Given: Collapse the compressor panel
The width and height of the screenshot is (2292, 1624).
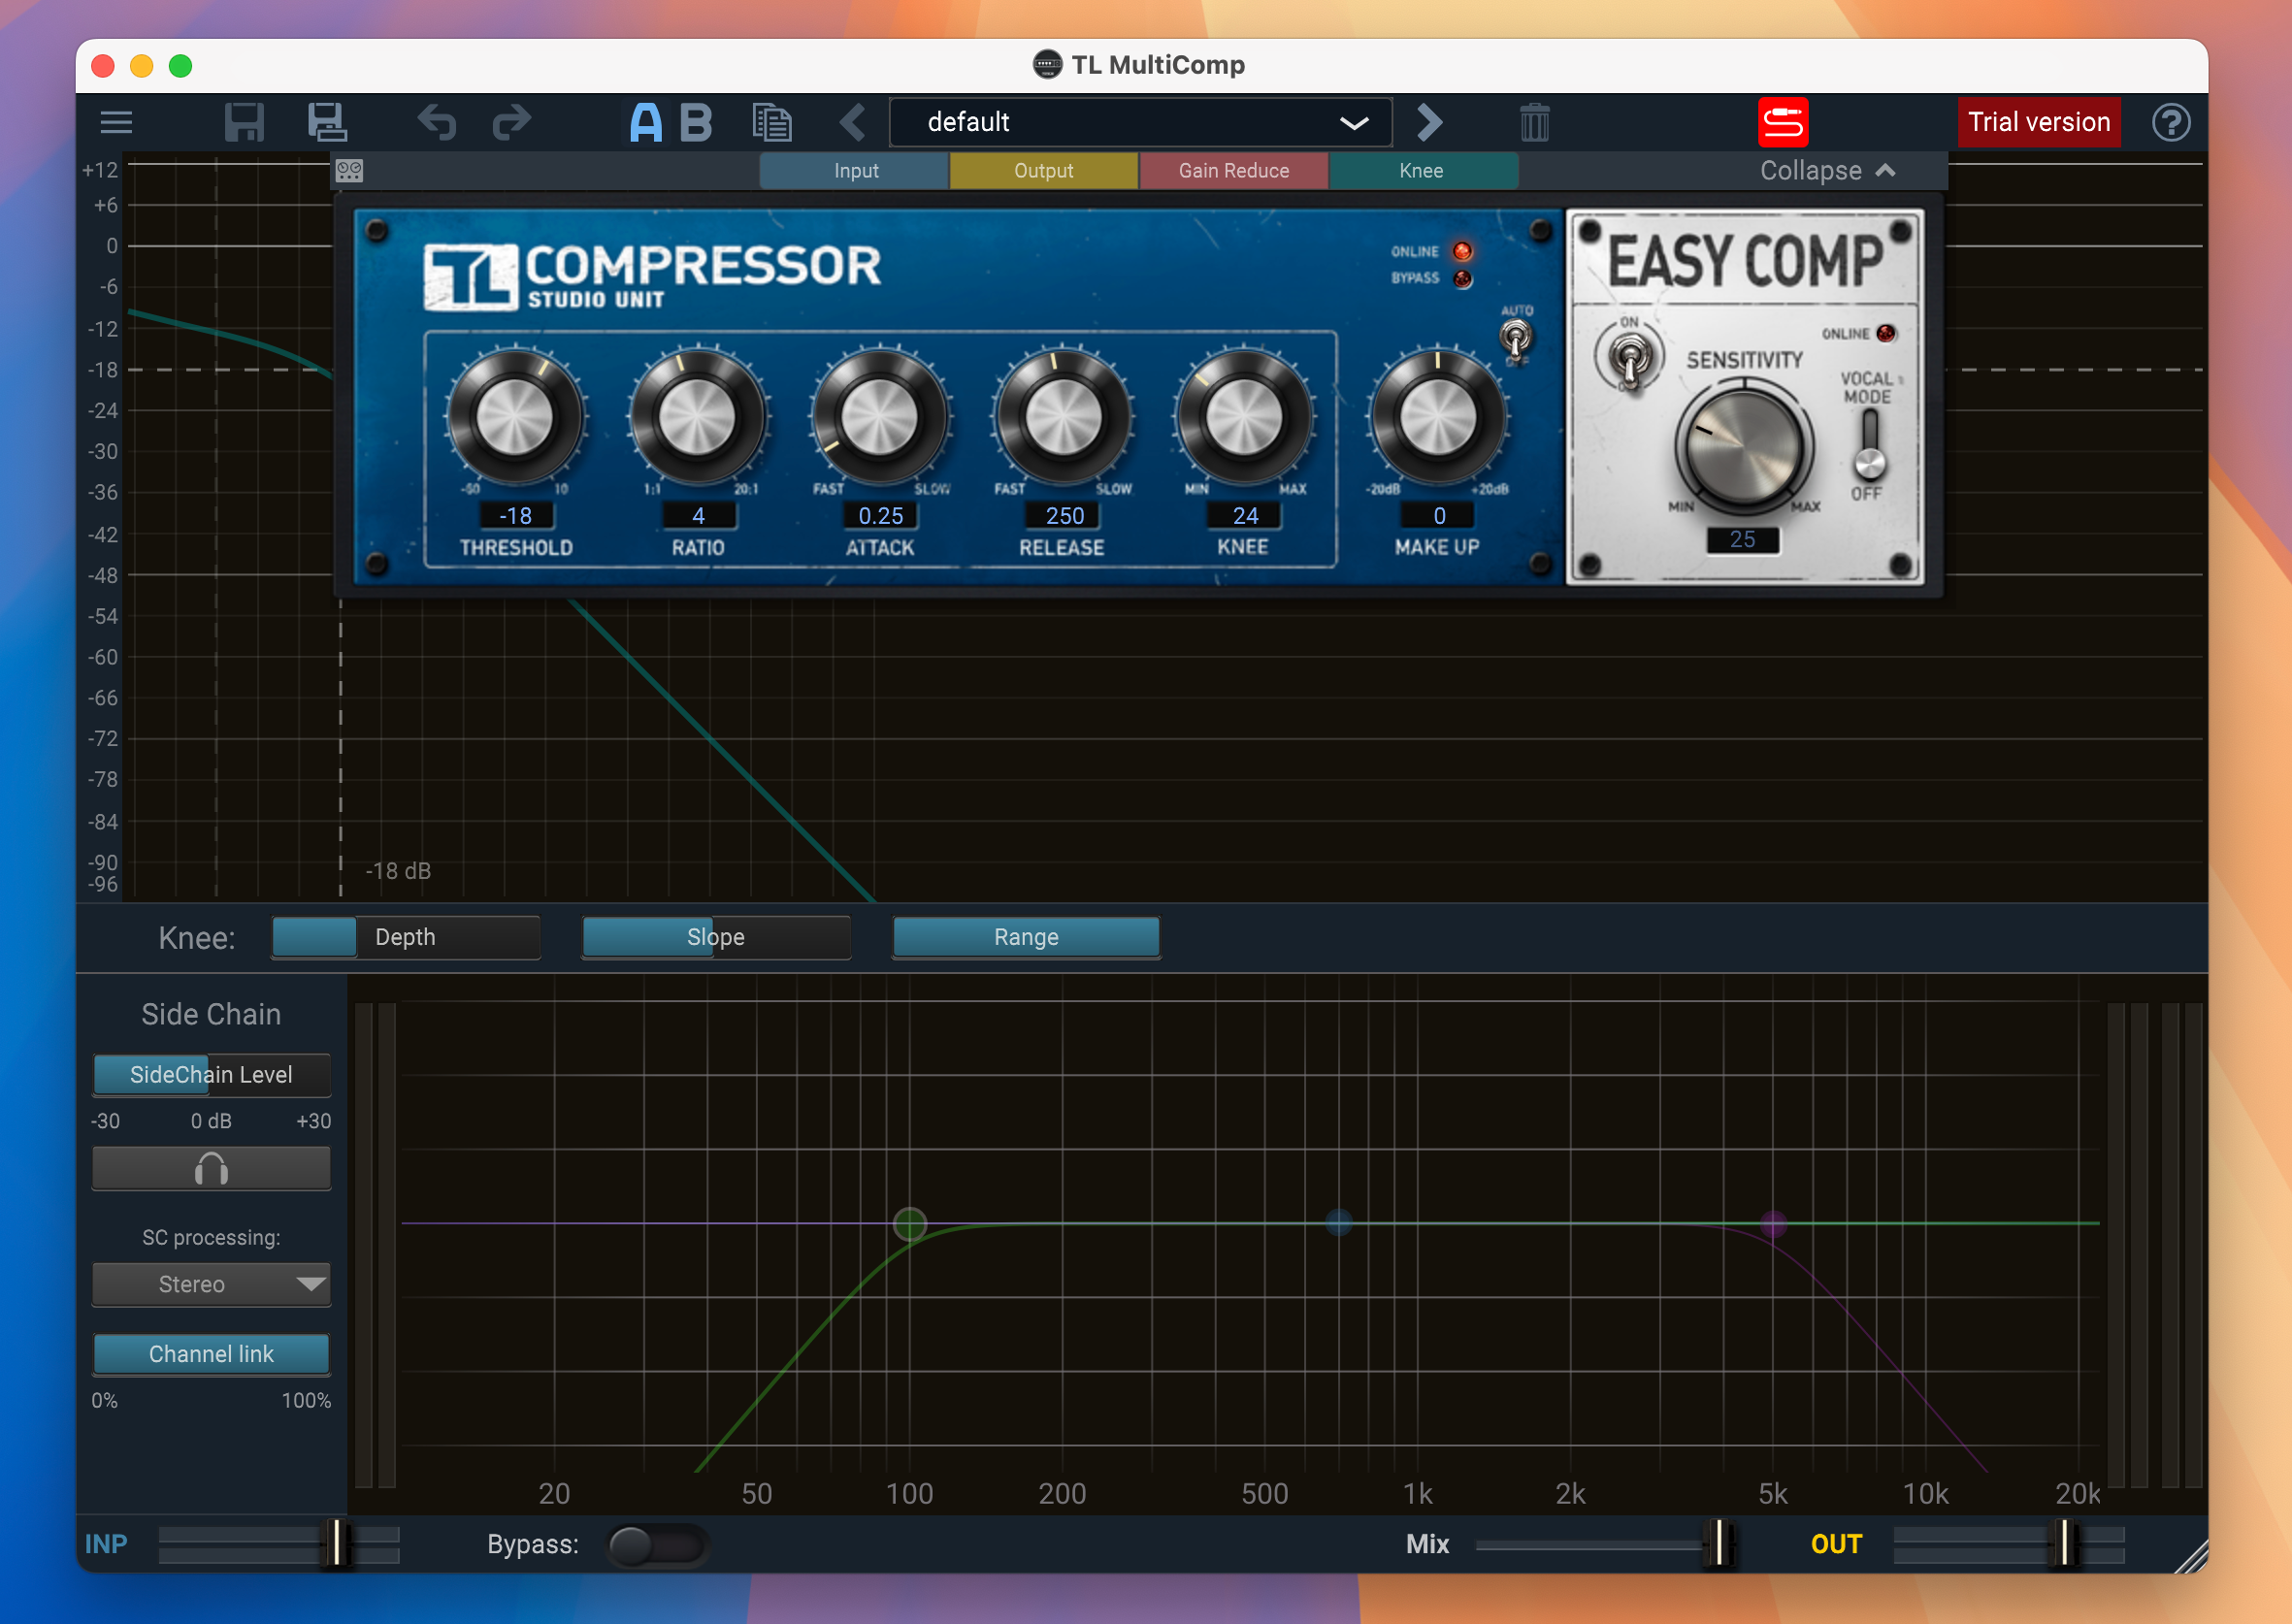Looking at the screenshot, I should [x=1828, y=170].
